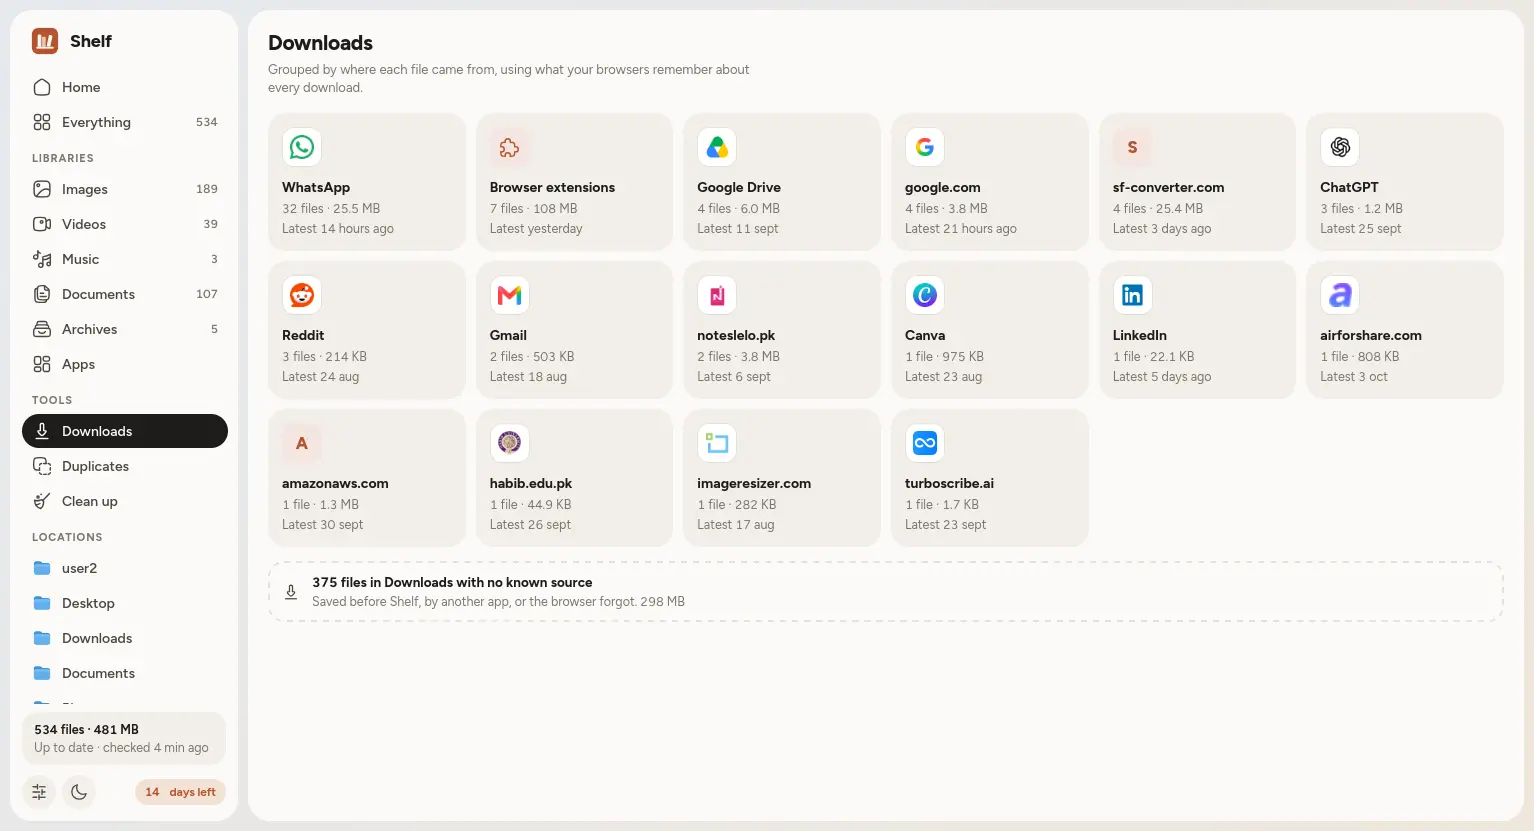
Task: Click the noteslelo.pk icon
Action: tap(717, 295)
